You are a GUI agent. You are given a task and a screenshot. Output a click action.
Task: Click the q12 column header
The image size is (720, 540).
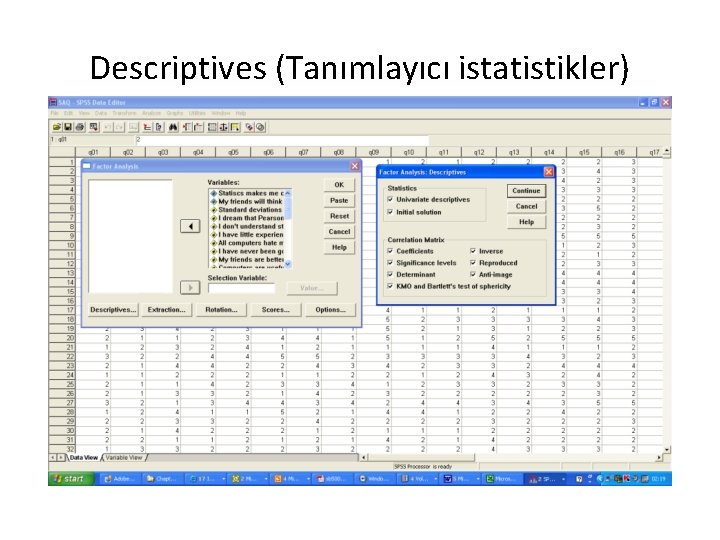(479, 152)
